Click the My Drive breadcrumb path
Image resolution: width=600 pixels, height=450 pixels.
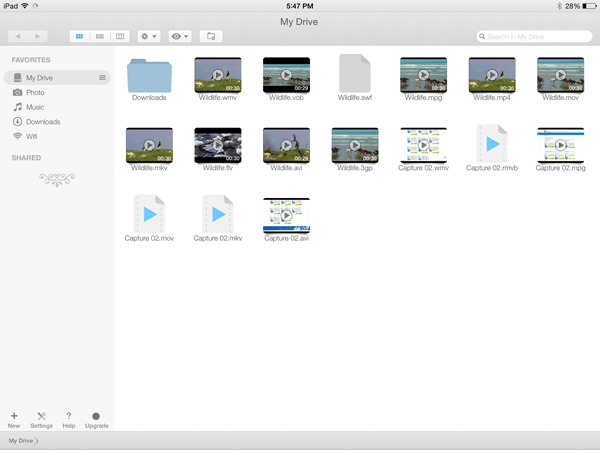tap(19, 440)
